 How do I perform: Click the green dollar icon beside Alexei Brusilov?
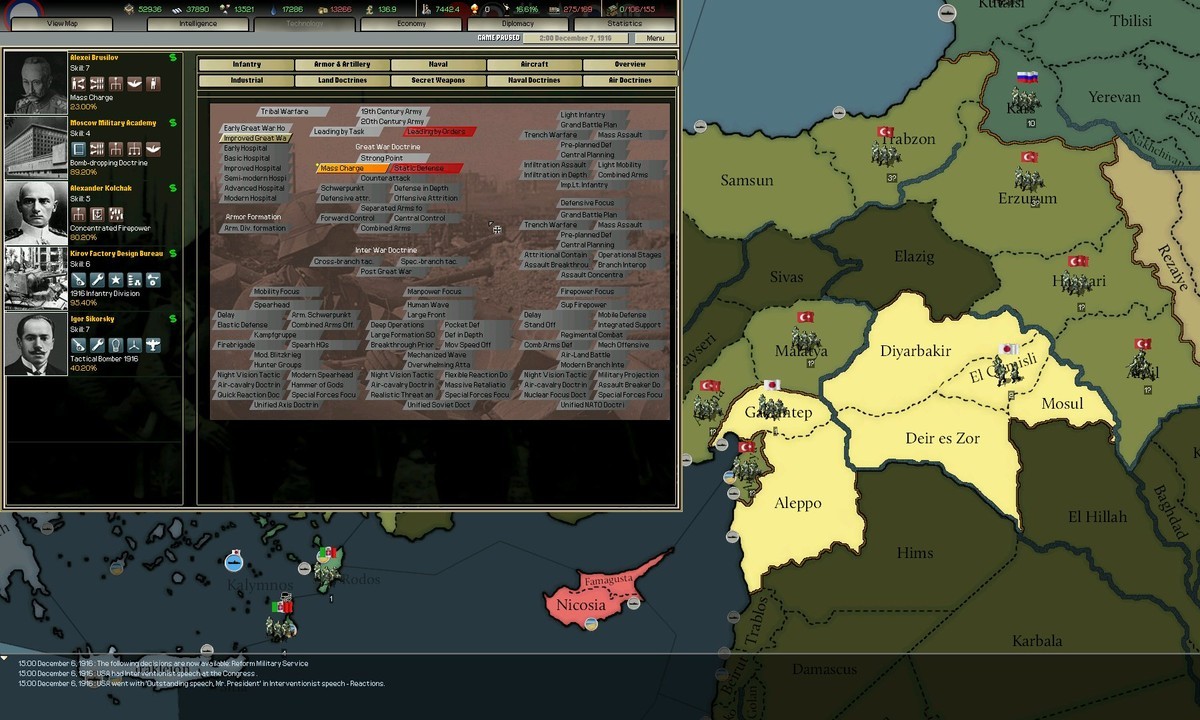tap(175, 58)
